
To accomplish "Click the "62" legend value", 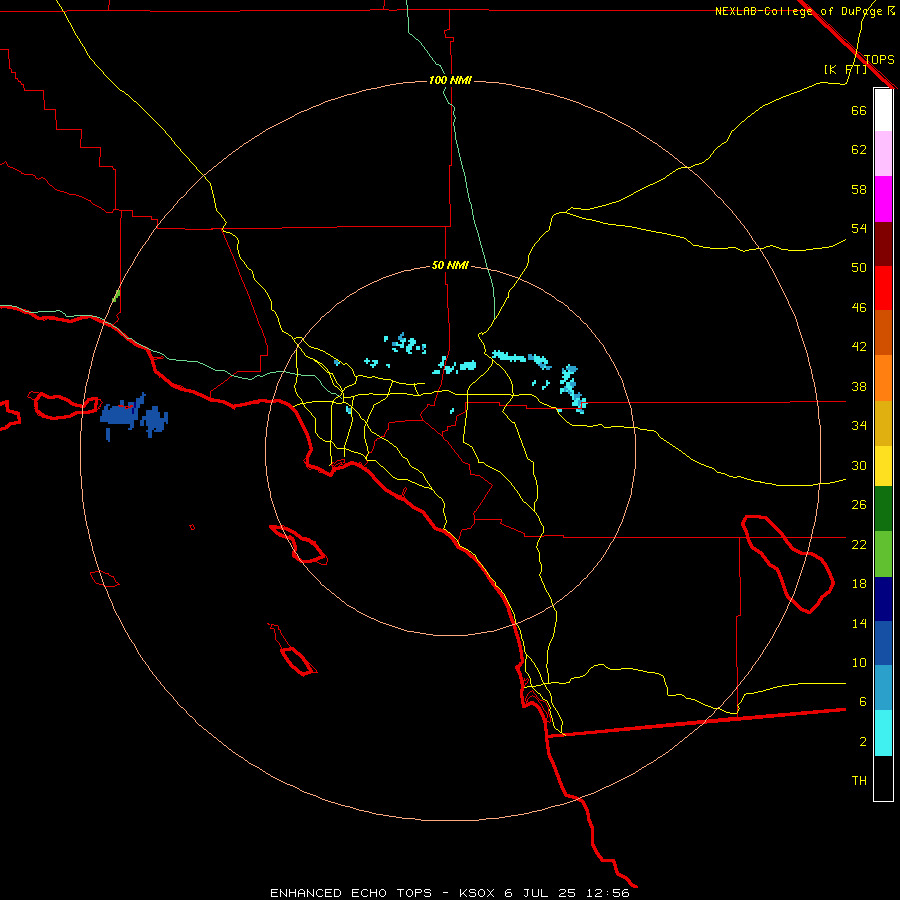I will point(859,150).
